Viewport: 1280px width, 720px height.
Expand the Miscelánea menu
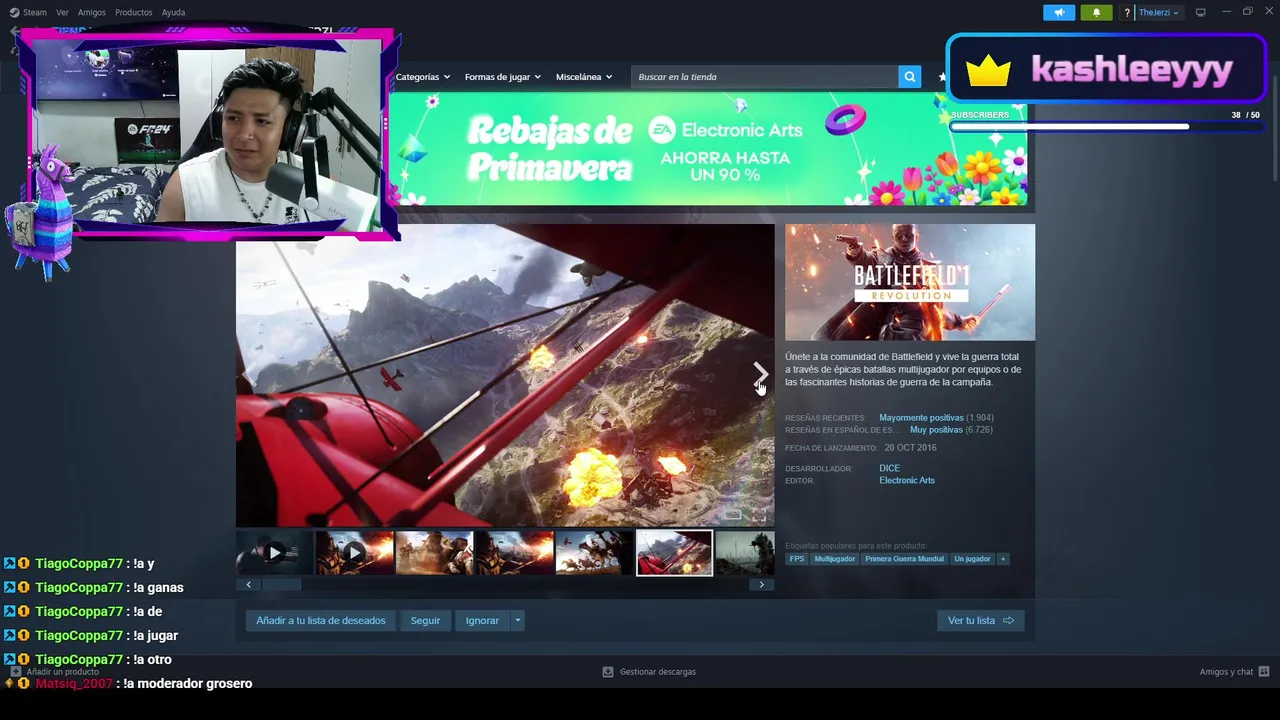[584, 77]
